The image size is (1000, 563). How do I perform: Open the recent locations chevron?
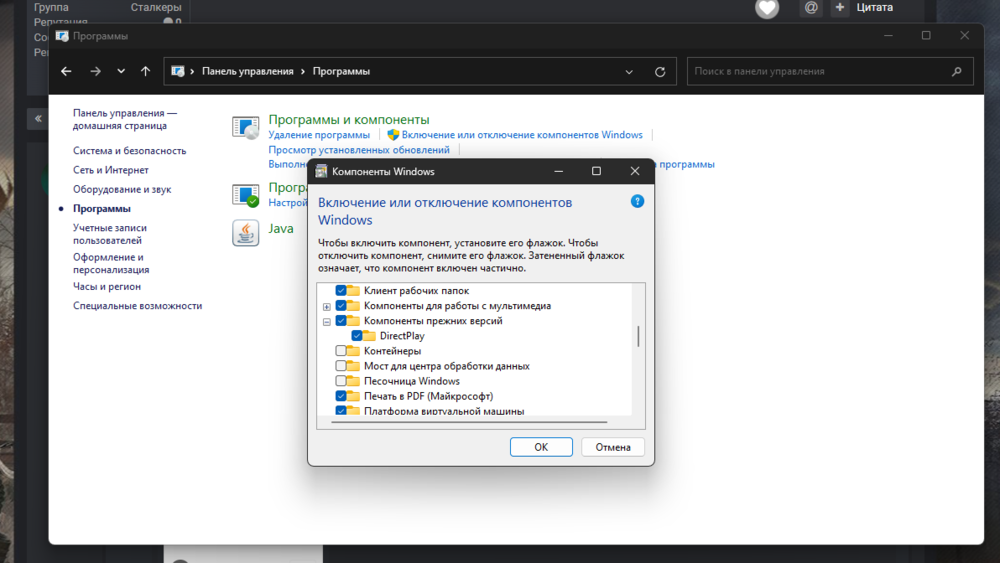tap(121, 71)
